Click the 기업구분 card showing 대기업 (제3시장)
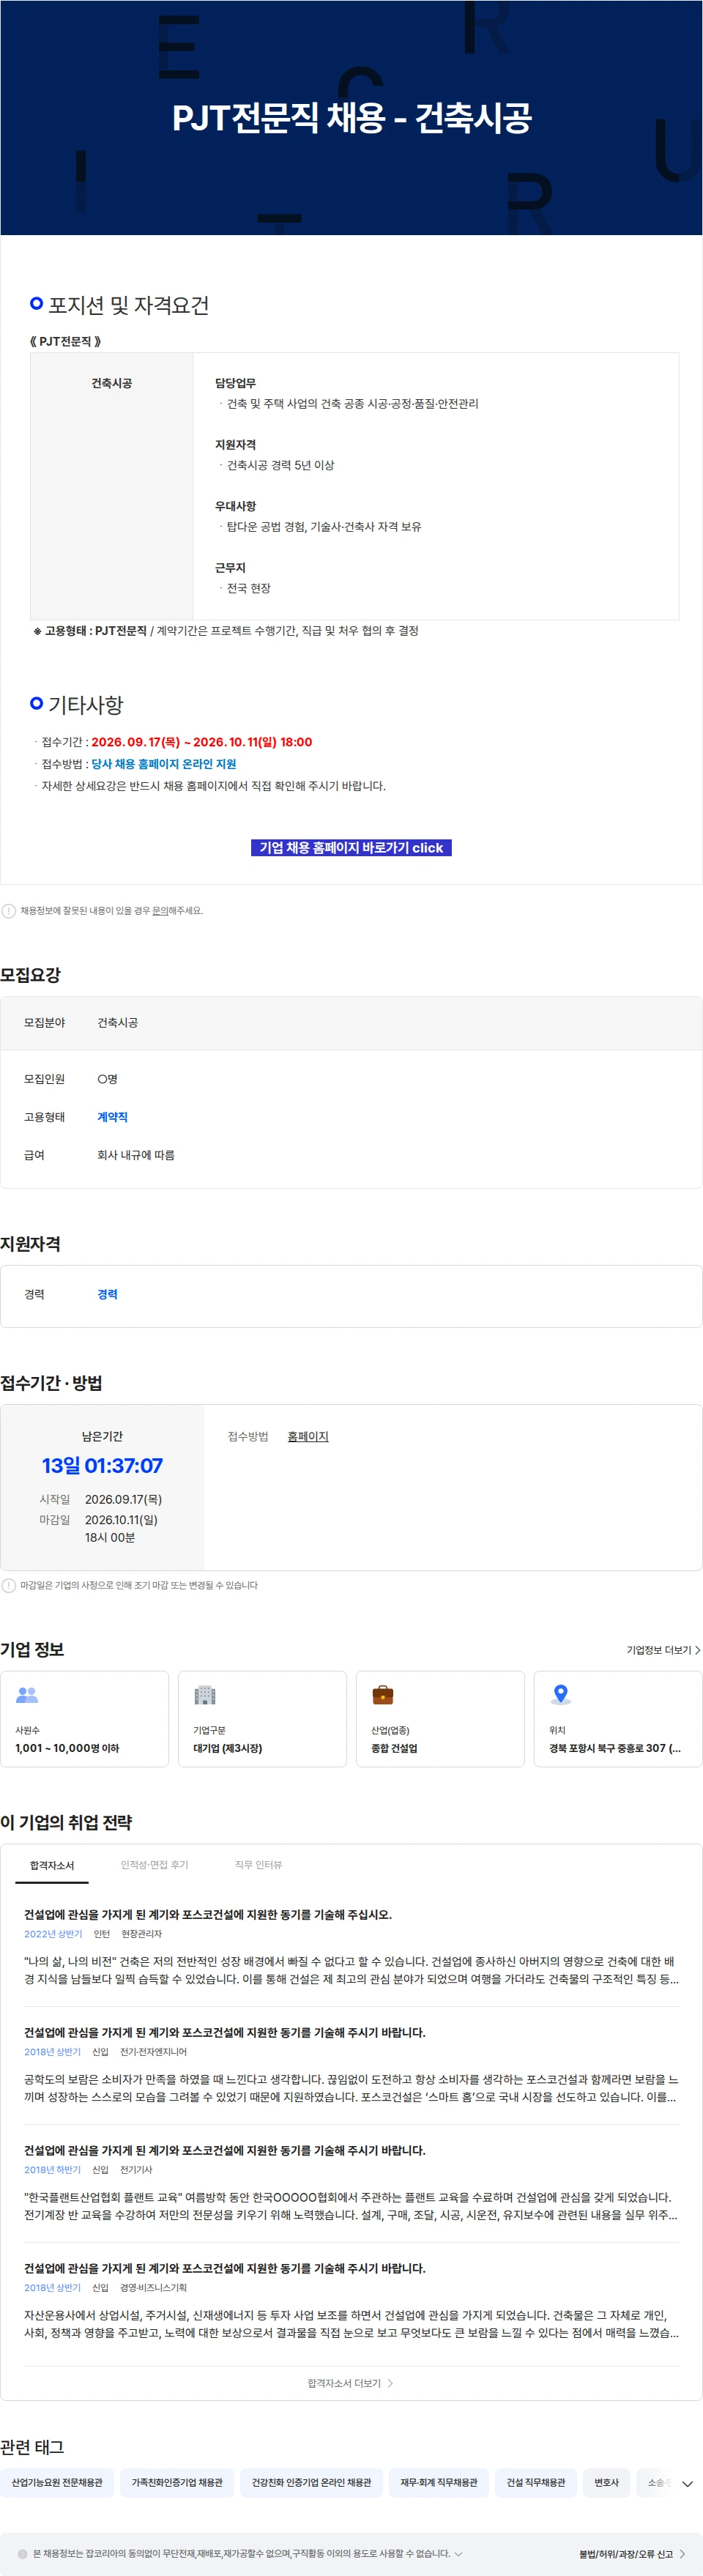 263,1719
